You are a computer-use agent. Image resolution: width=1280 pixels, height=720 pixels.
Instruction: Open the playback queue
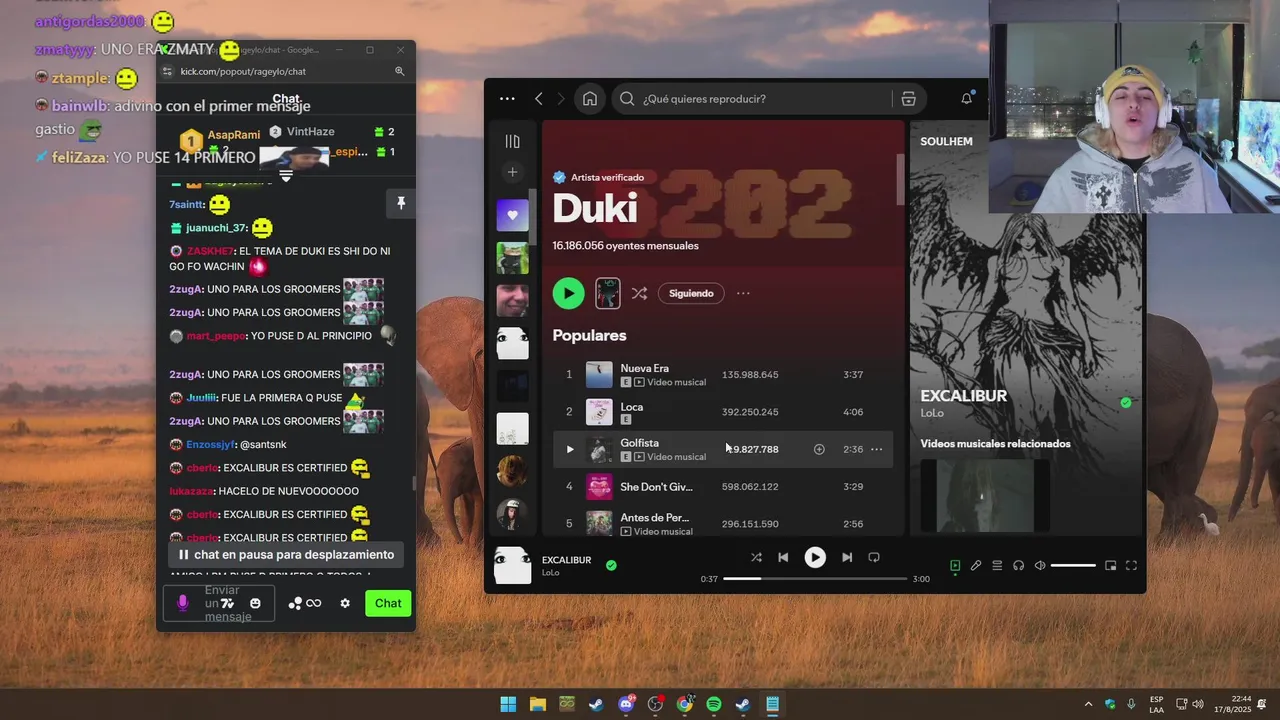pyautogui.click(x=997, y=566)
